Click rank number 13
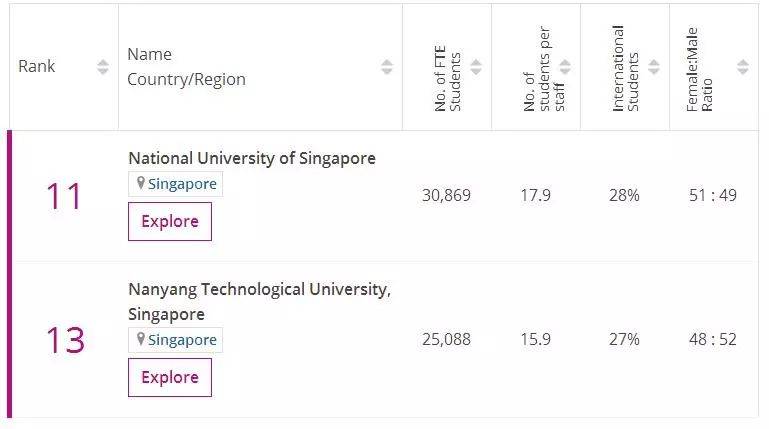This screenshot has height=429, width=769. pos(64,341)
